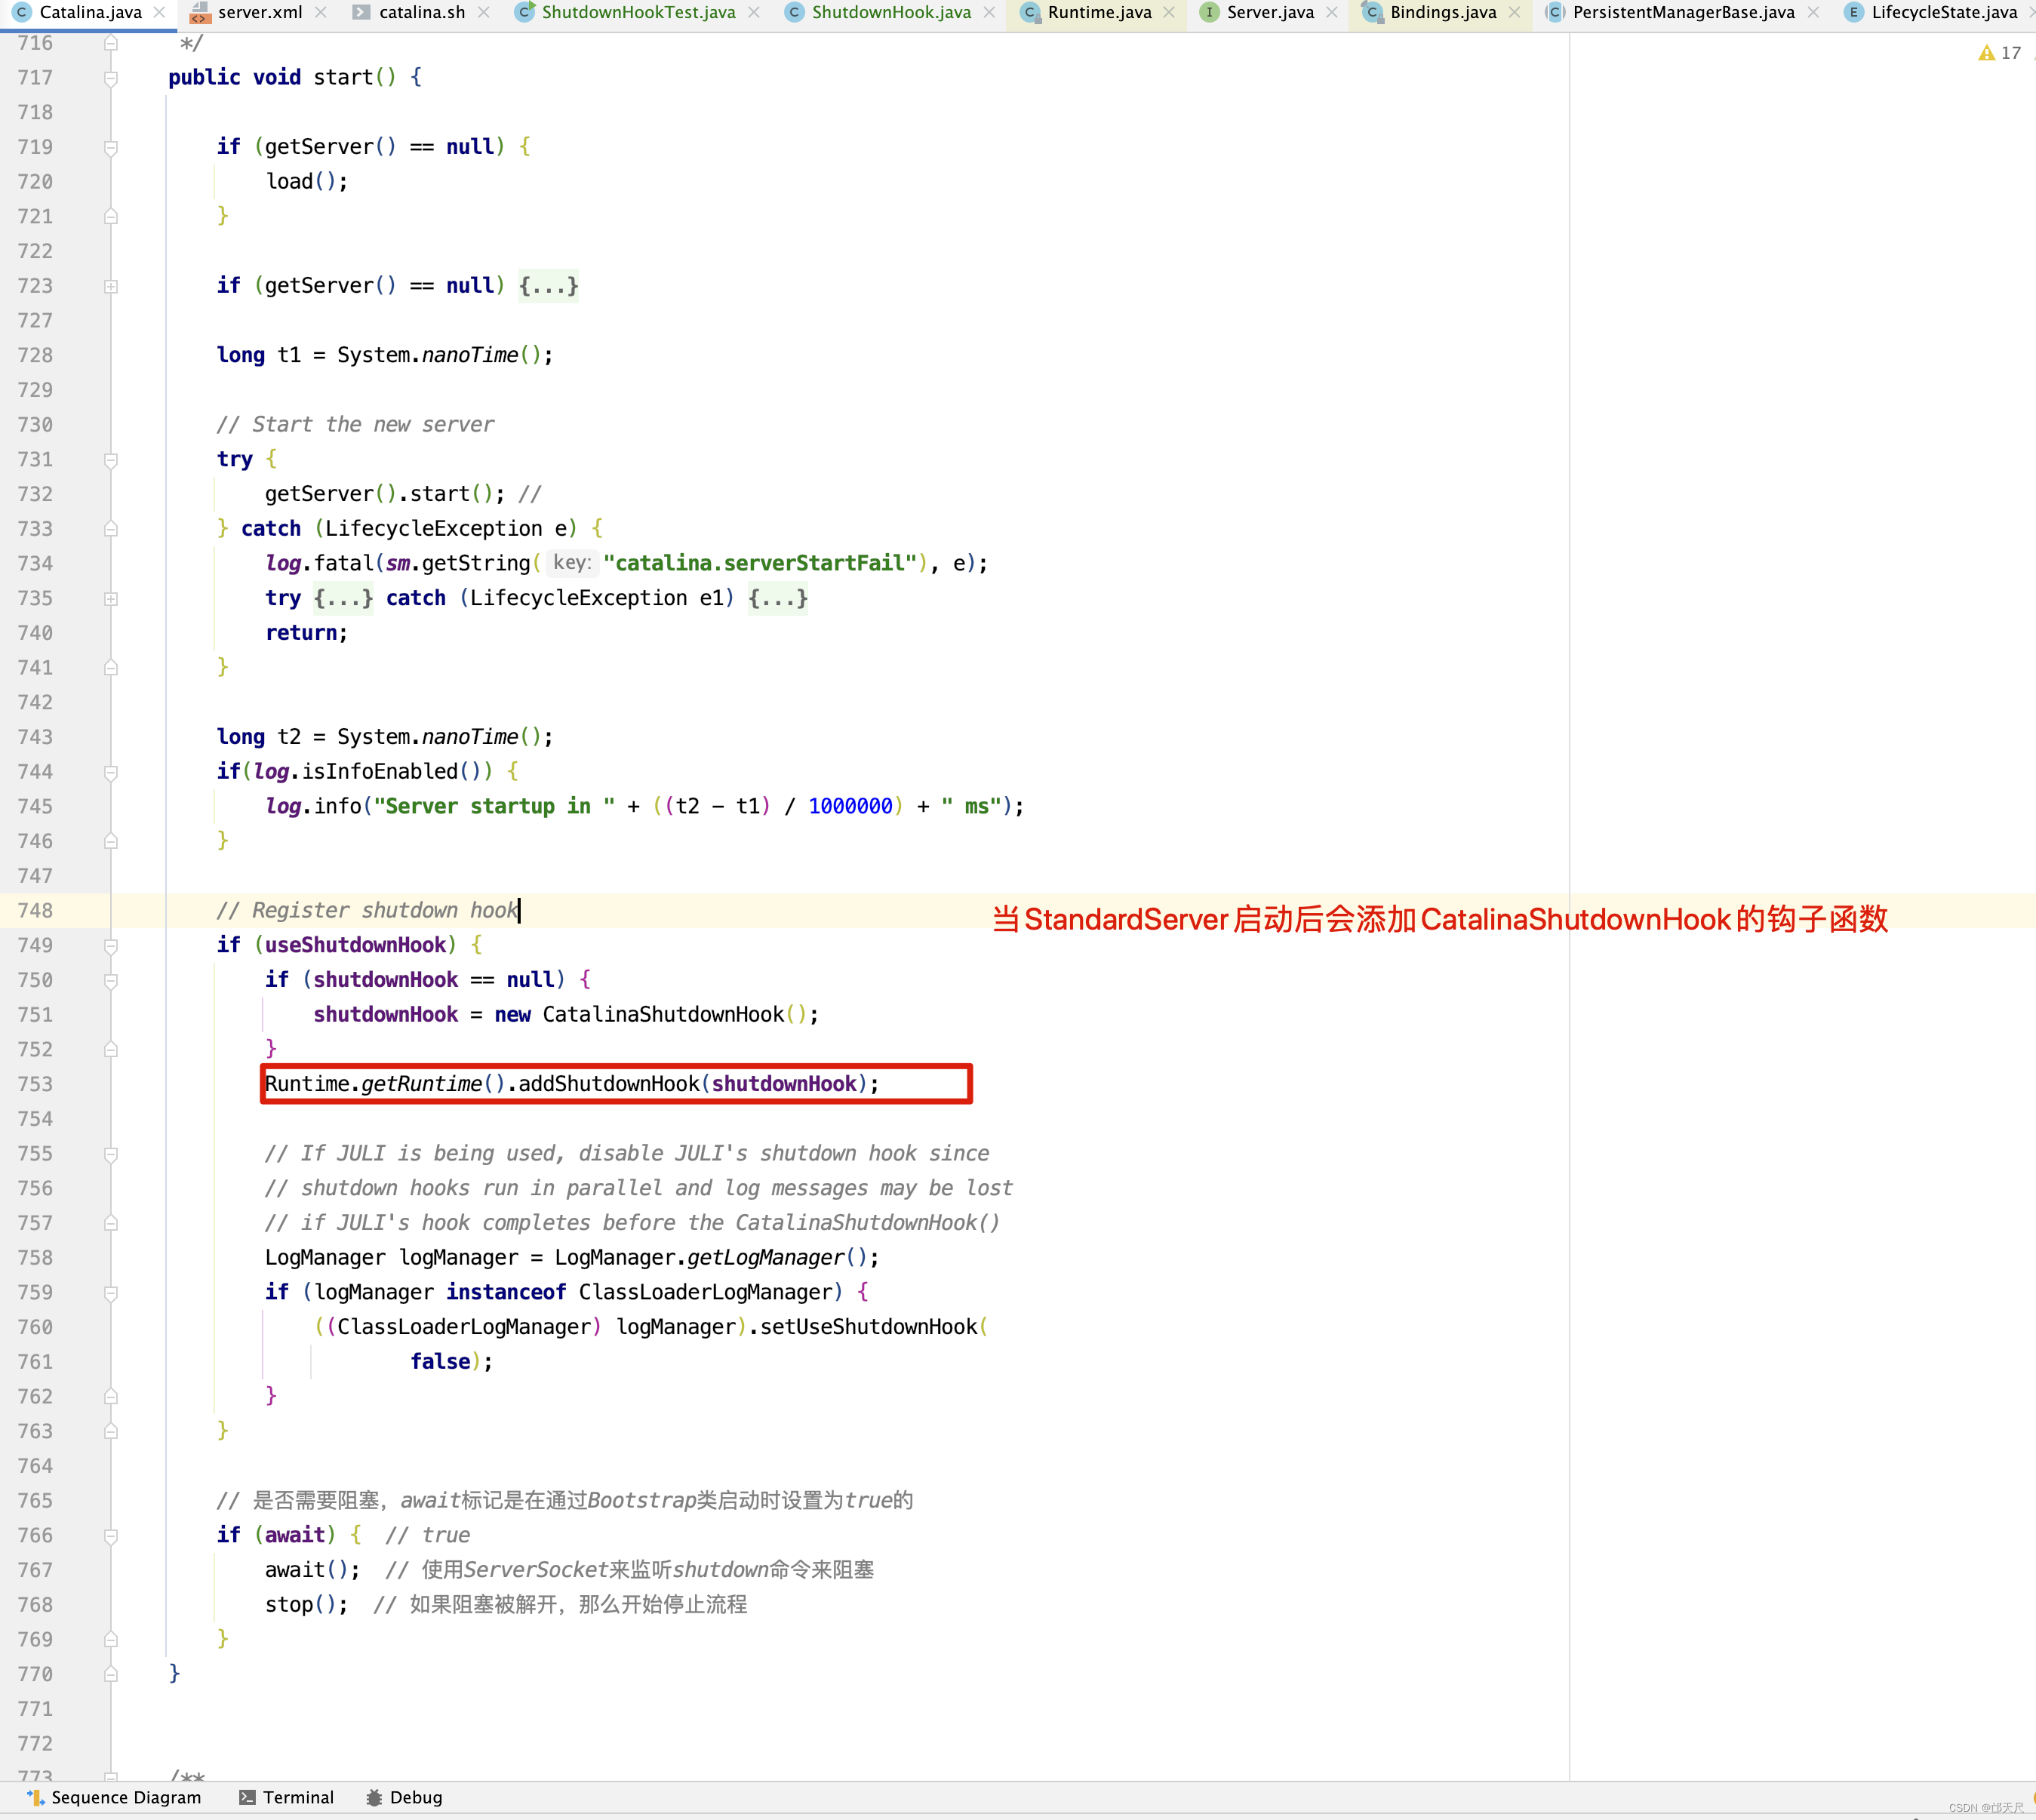Open the Bindings.java tab
Screen dimensions: 2036x1820
[1443, 12]
